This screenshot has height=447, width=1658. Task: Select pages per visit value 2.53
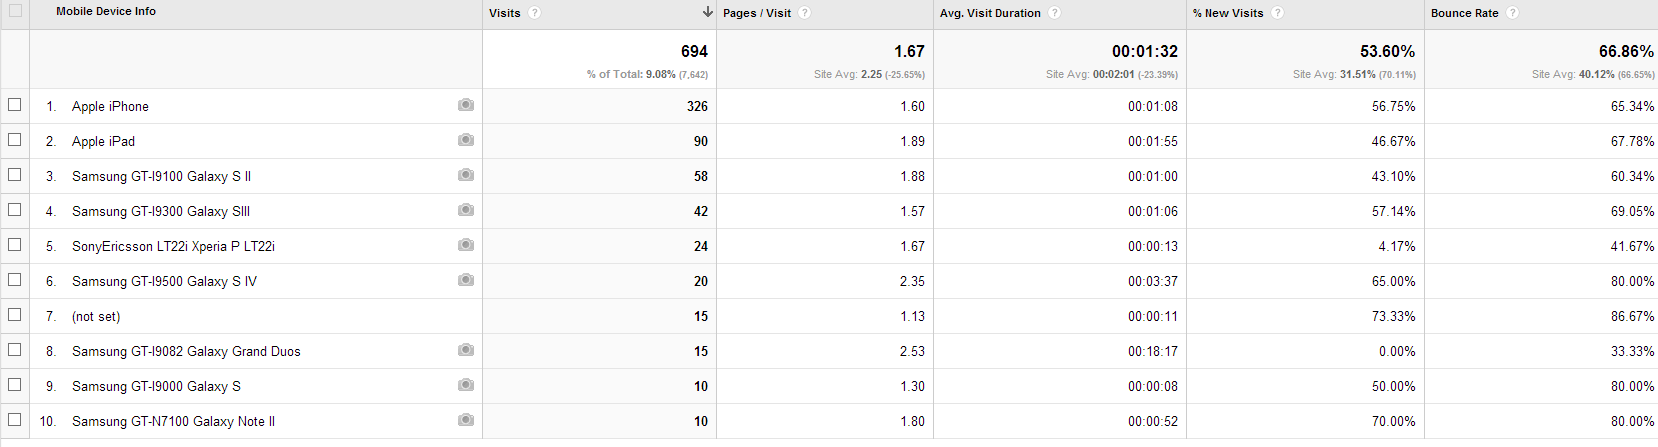(912, 351)
